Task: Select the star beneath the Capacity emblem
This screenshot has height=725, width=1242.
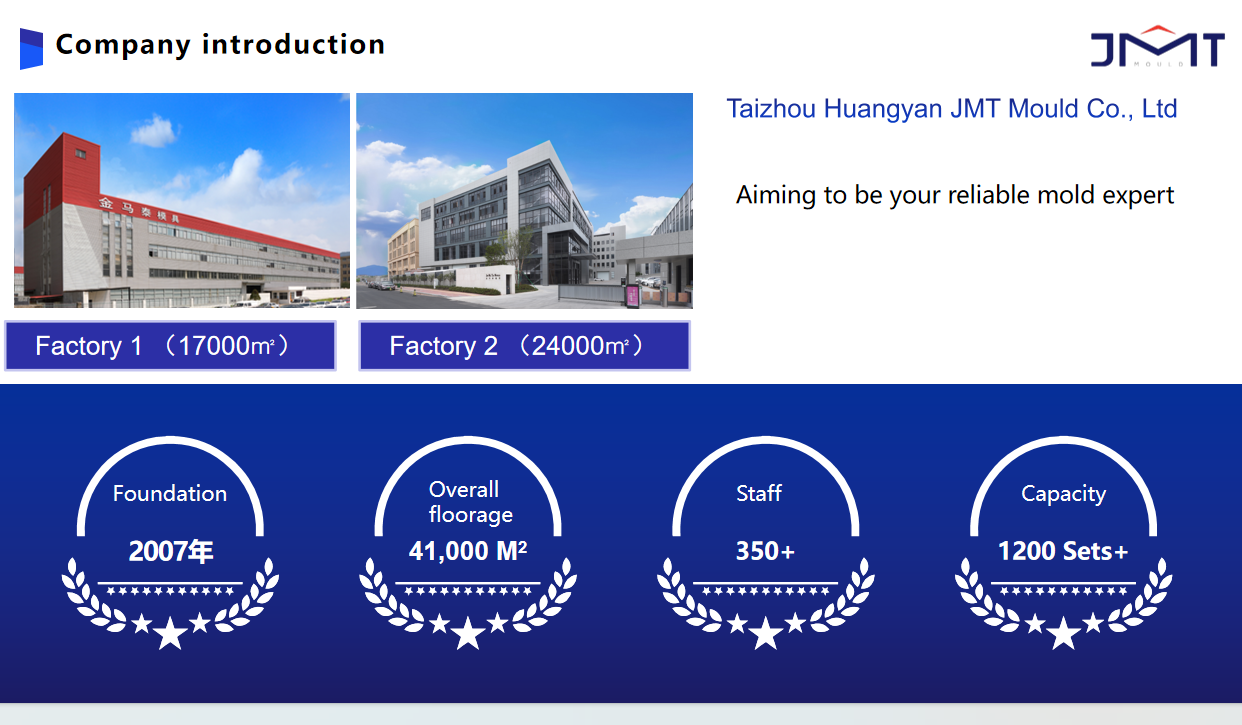Action: tap(1064, 630)
